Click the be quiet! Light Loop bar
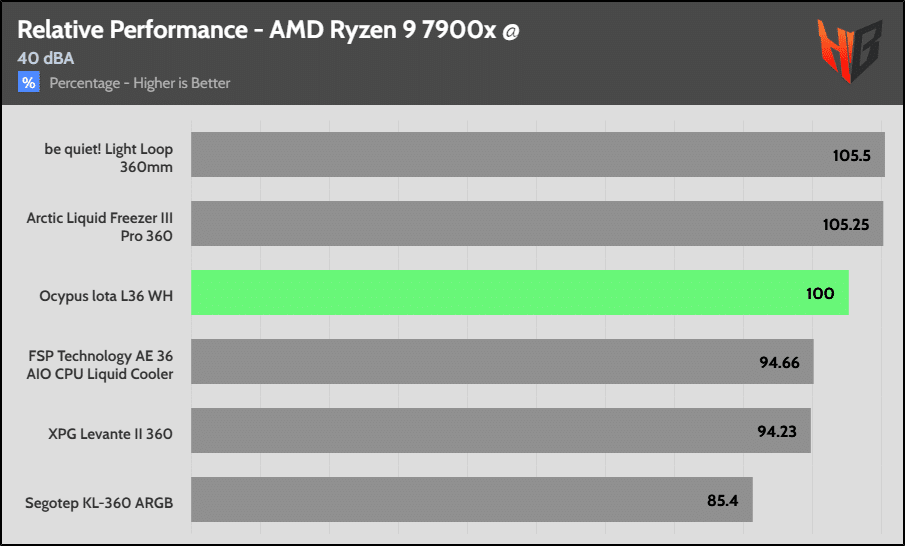Image resolution: width=905 pixels, height=546 pixels. [538, 155]
